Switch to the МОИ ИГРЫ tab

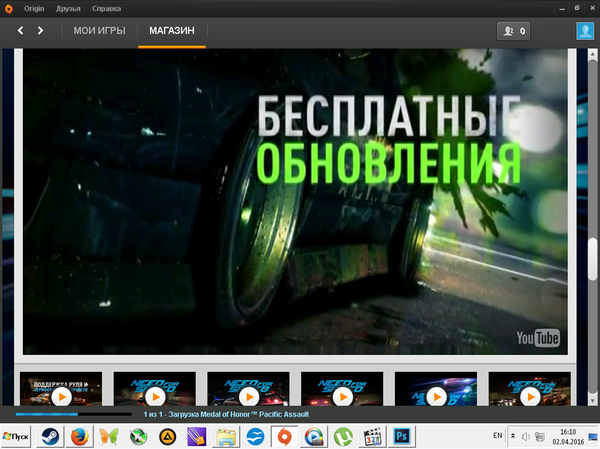(x=99, y=31)
